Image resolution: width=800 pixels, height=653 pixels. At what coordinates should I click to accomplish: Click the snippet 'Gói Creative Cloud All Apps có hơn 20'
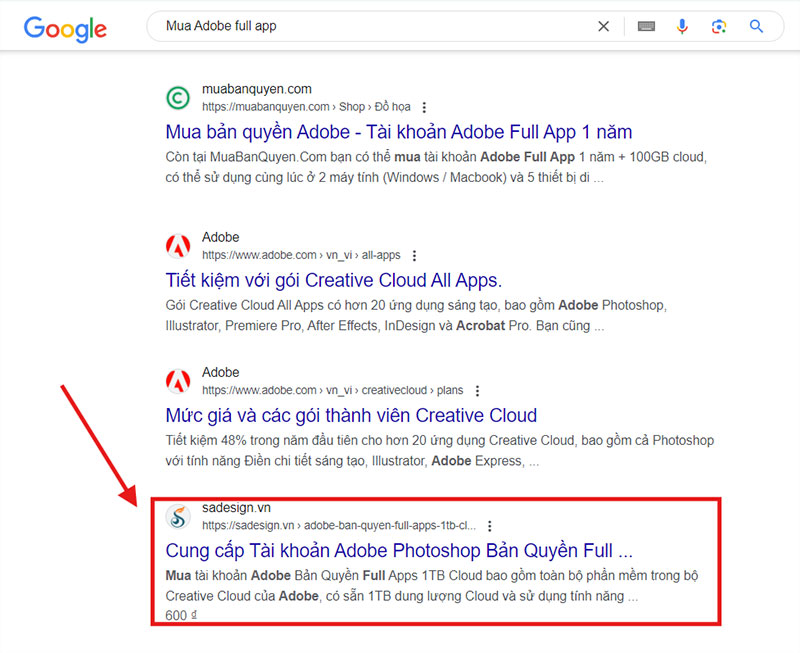pyautogui.click(x=276, y=305)
